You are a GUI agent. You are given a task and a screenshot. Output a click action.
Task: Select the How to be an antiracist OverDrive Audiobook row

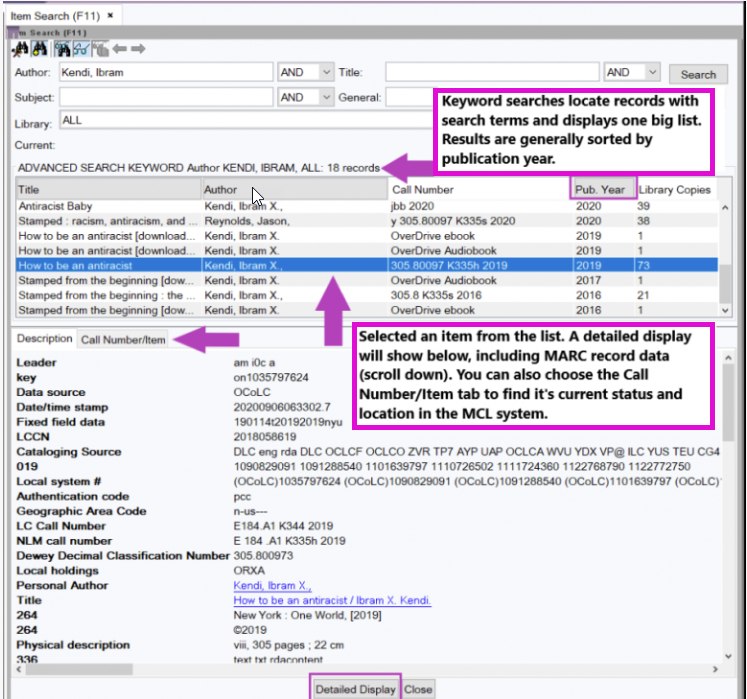(x=367, y=251)
